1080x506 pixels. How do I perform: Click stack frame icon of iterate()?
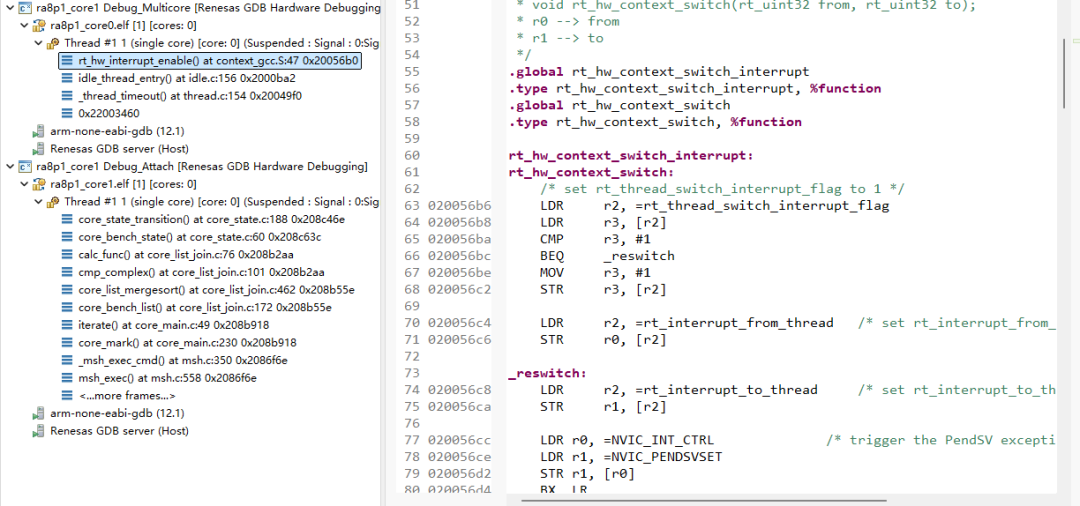67,325
